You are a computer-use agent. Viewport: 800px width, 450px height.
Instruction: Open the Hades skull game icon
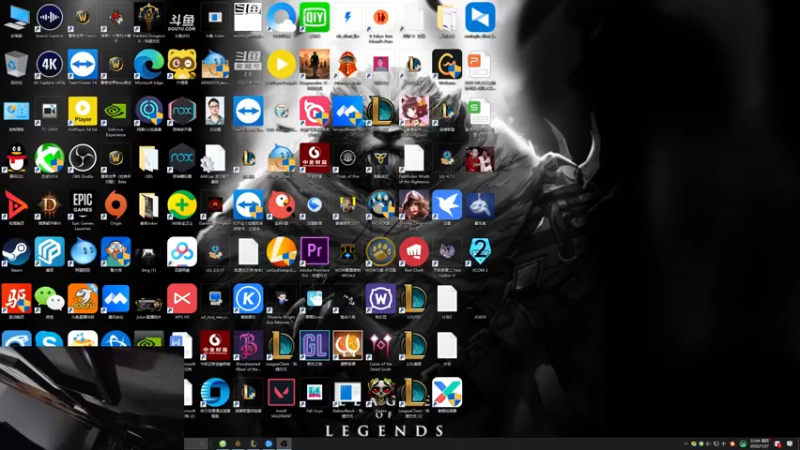pyautogui.click(x=381, y=393)
